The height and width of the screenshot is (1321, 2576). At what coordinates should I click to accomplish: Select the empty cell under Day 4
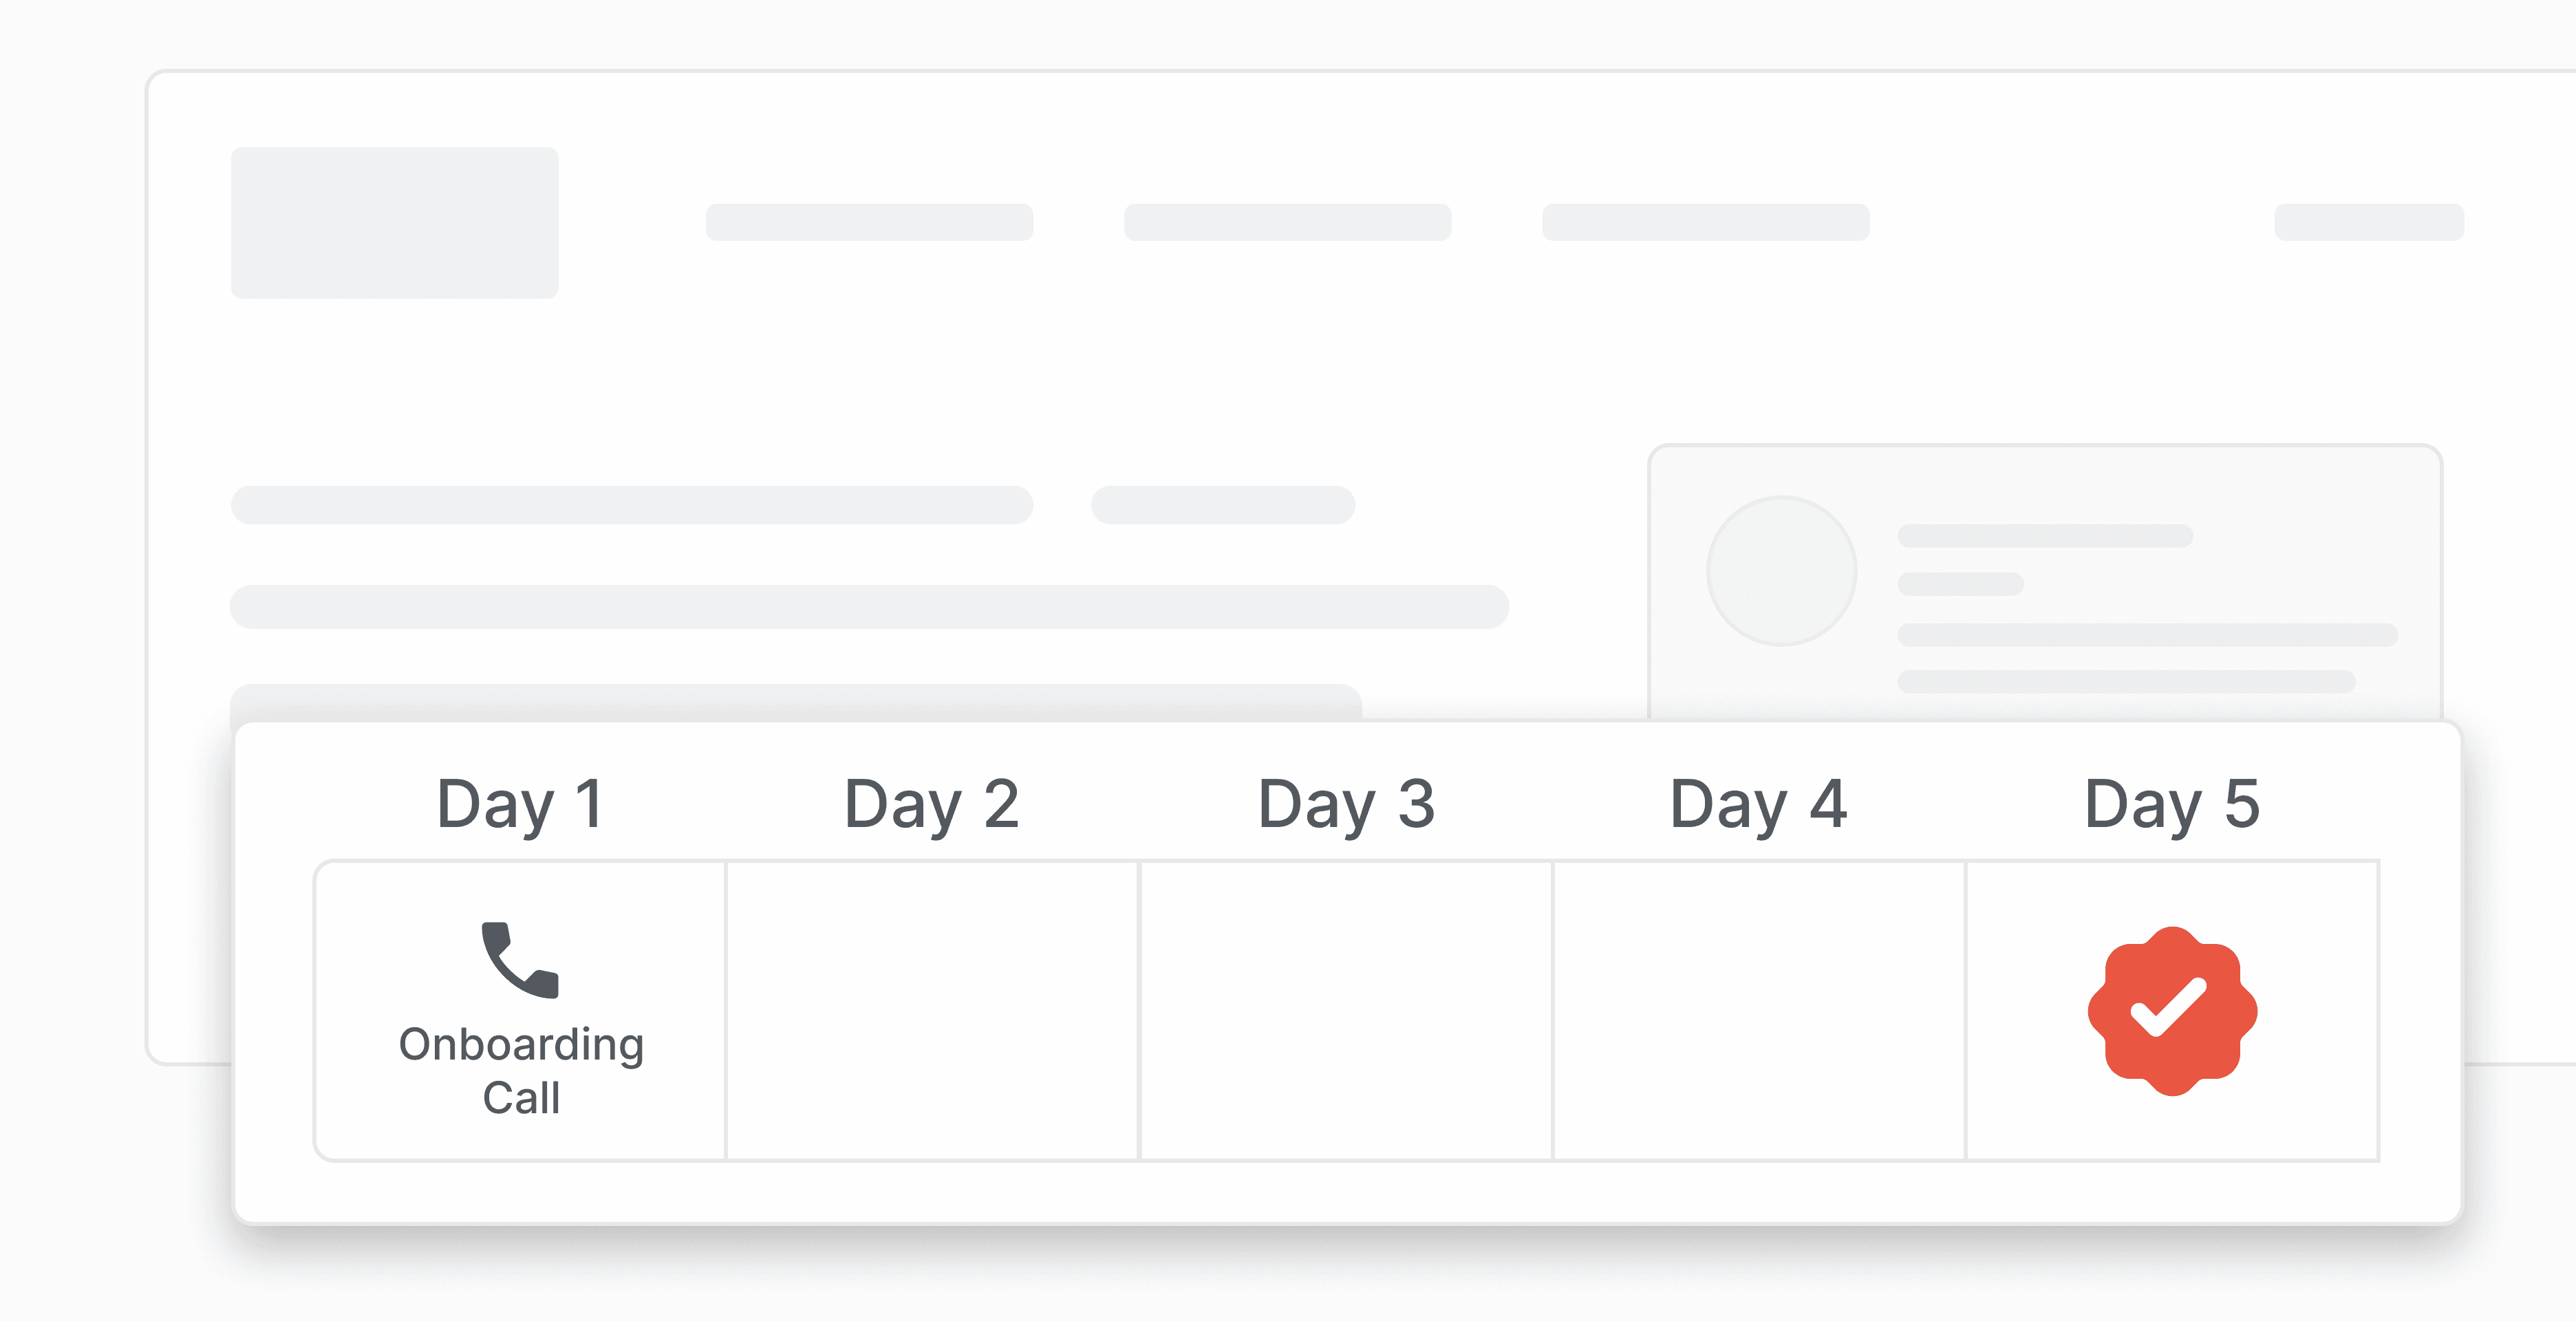click(1759, 1010)
